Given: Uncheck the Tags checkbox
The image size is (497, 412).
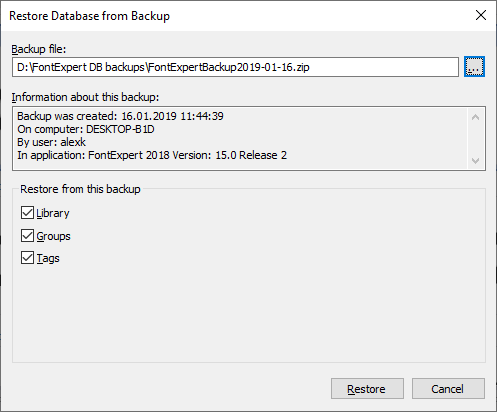Looking at the screenshot, I should coord(27,258).
